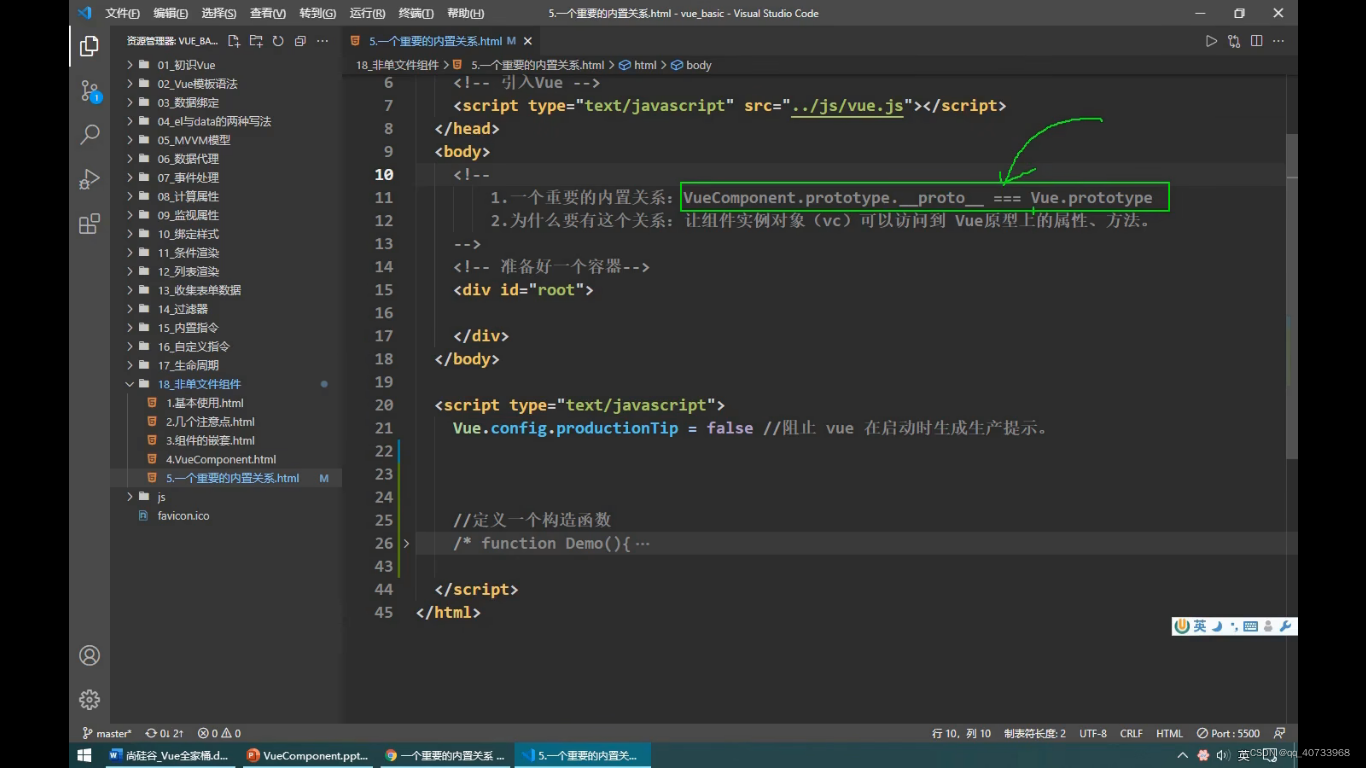This screenshot has width=1366, height=768.
Task: Open the Accounts menu icon
Action: 89,655
